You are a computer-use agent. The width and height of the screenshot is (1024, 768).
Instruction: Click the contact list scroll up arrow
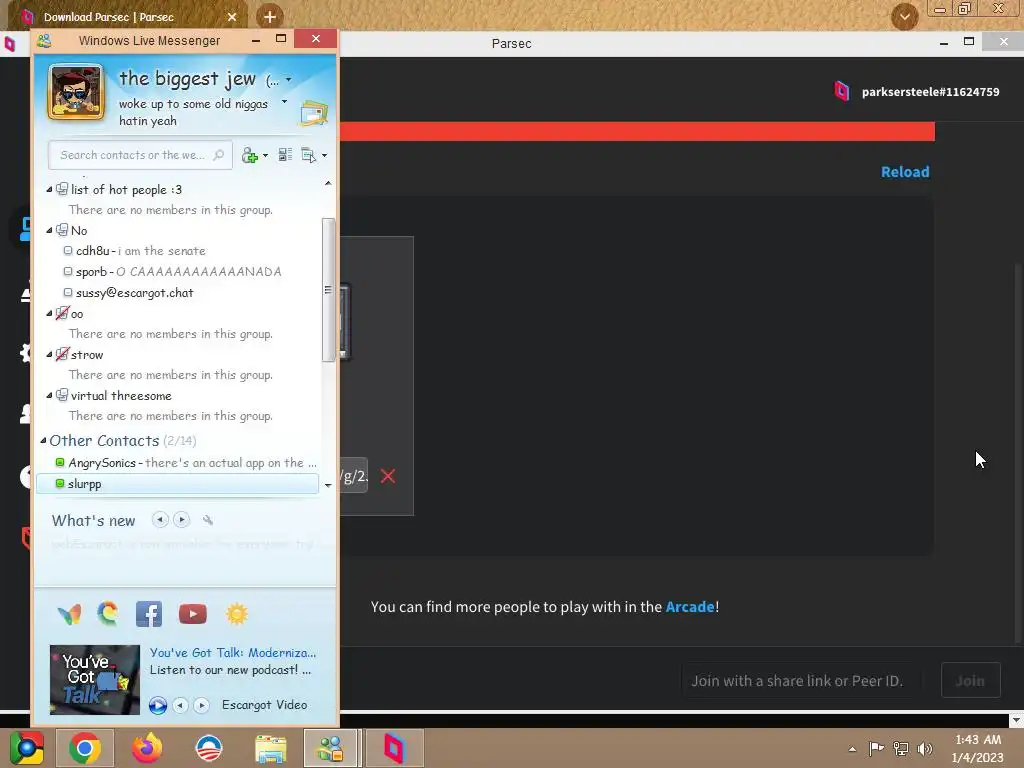(328, 184)
